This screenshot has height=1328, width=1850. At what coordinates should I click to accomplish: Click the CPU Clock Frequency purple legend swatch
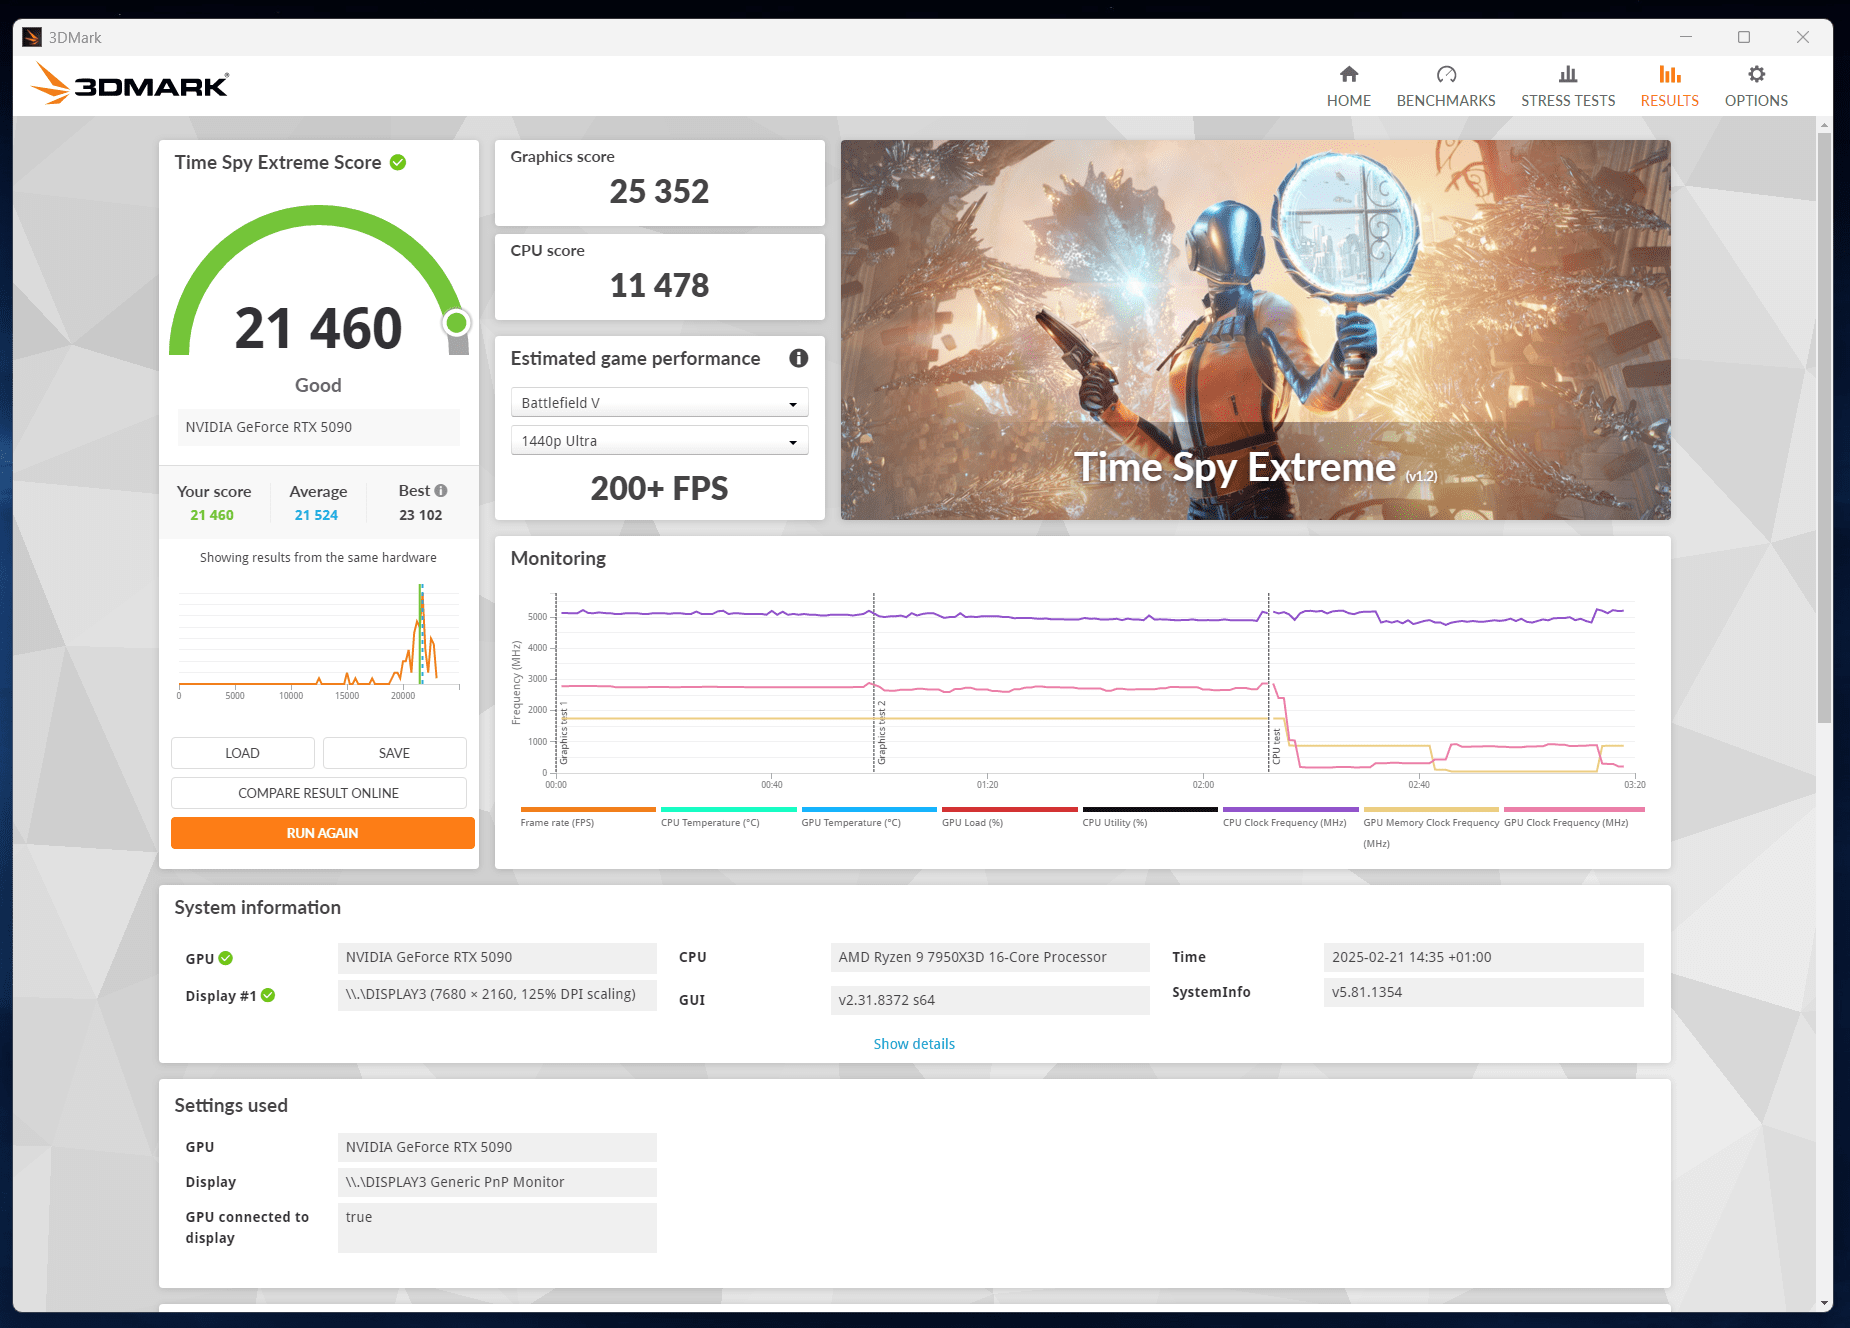pos(1290,809)
